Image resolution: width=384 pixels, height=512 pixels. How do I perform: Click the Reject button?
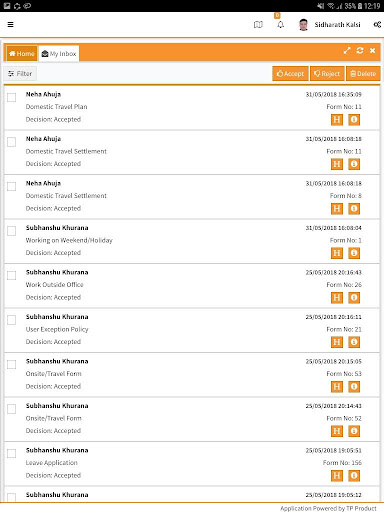(x=327, y=74)
